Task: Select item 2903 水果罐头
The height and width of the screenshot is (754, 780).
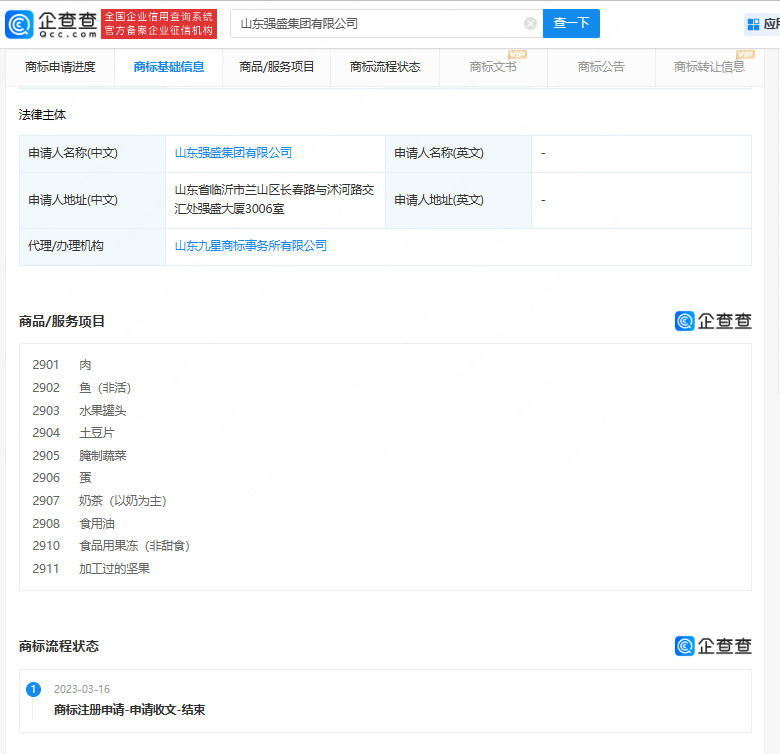Action: pos(79,410)
